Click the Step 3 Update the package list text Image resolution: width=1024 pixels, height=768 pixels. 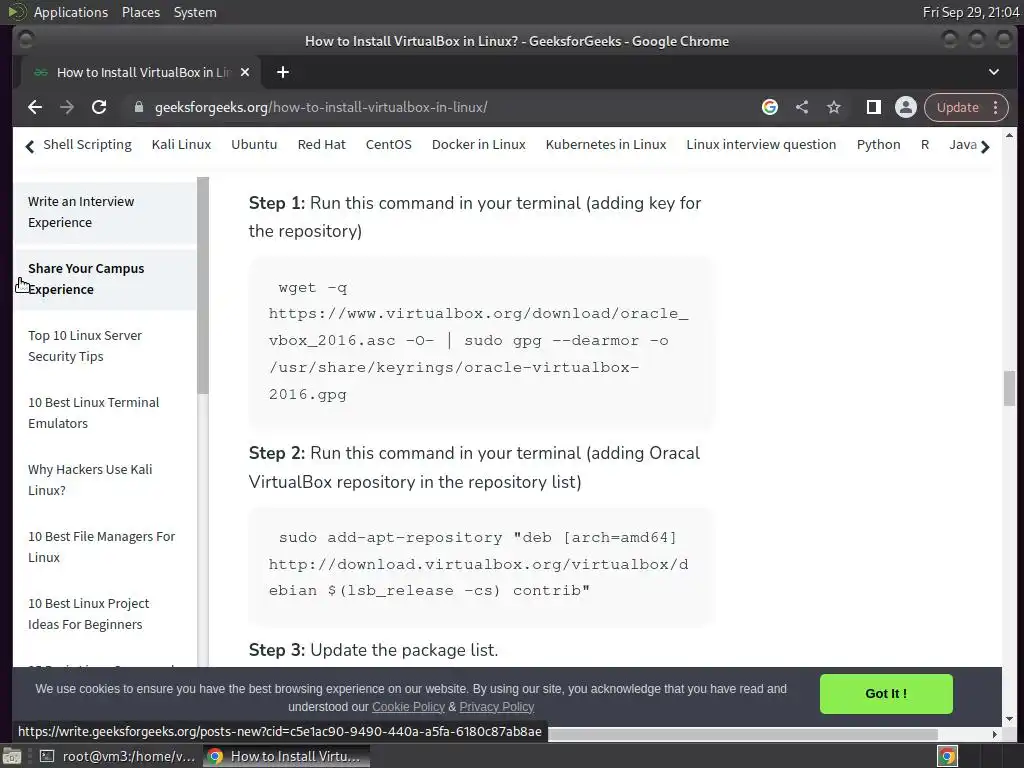coord(374,650)
